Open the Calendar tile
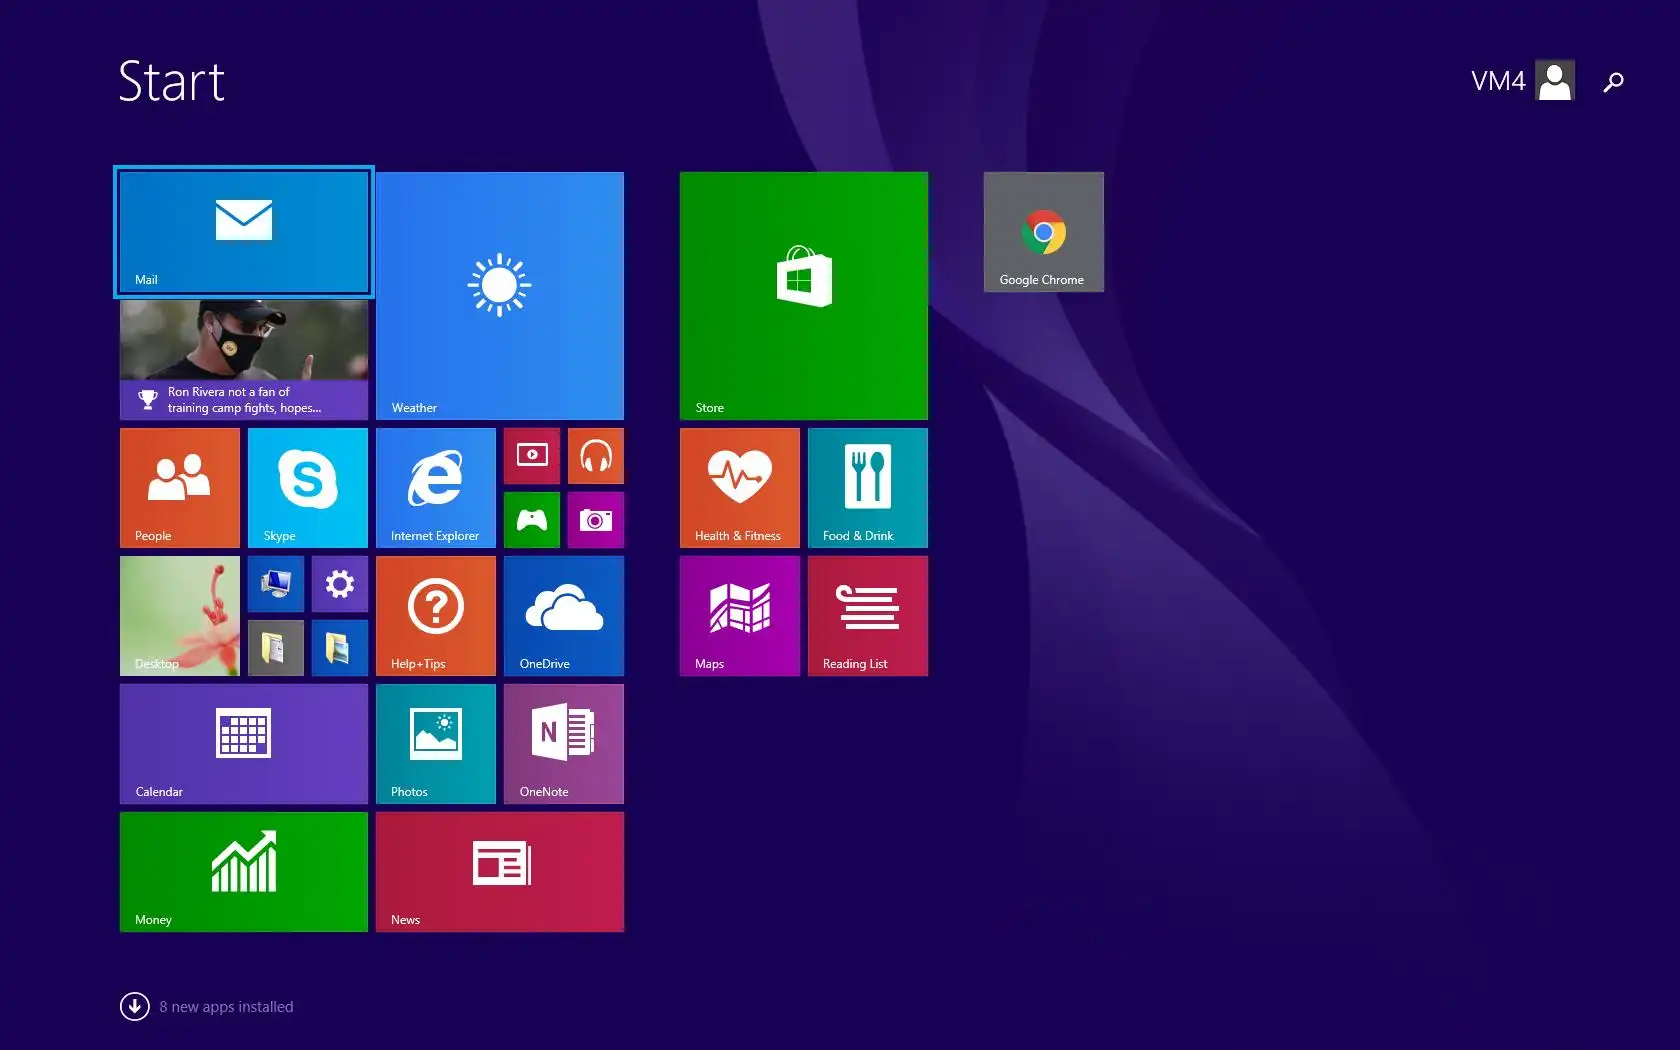This screenshot has height=1050, width=1680. point(244,744)
